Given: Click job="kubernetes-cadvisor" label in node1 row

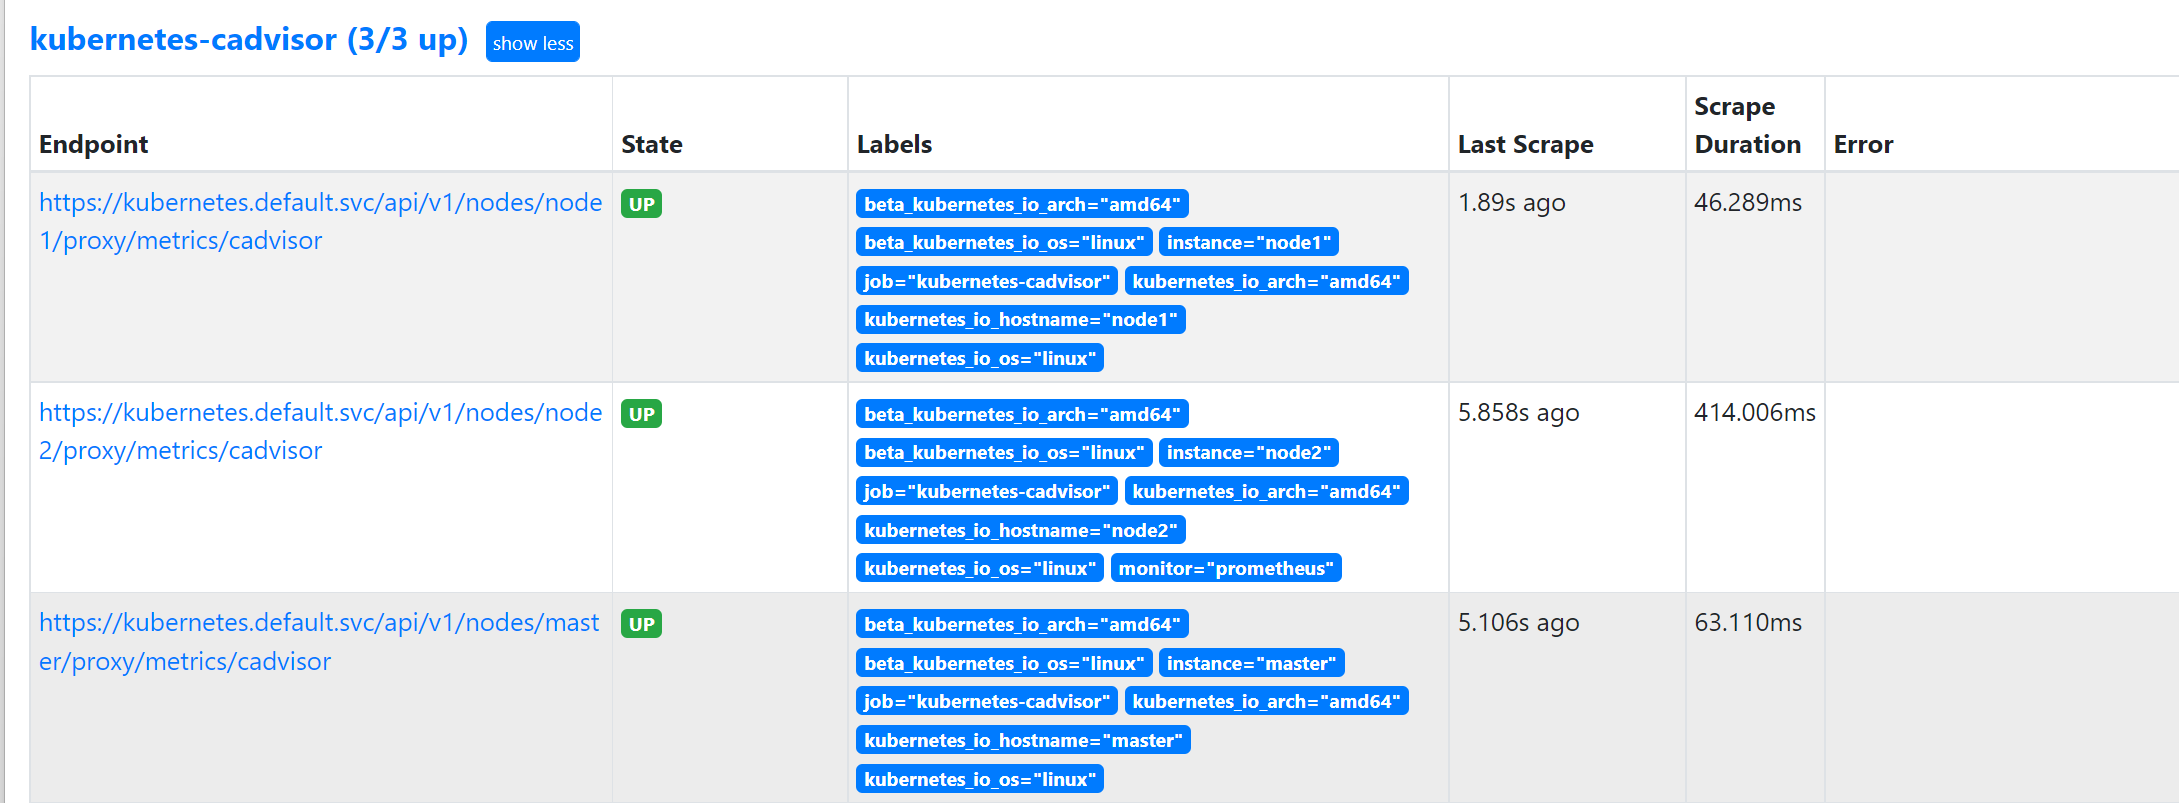Looking at the screenshot, I should [986, 281].
